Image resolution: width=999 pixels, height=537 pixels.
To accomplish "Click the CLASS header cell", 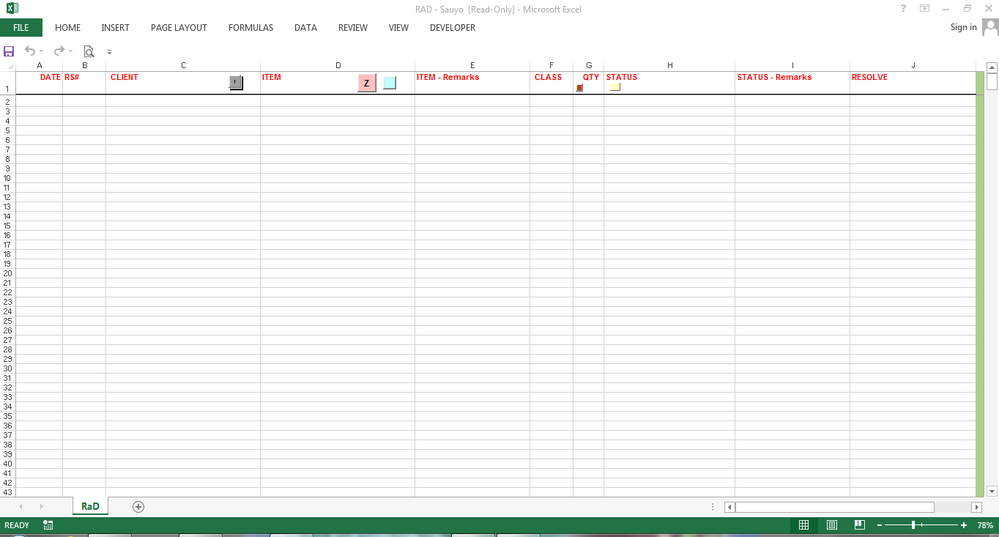I will (551, 83).
